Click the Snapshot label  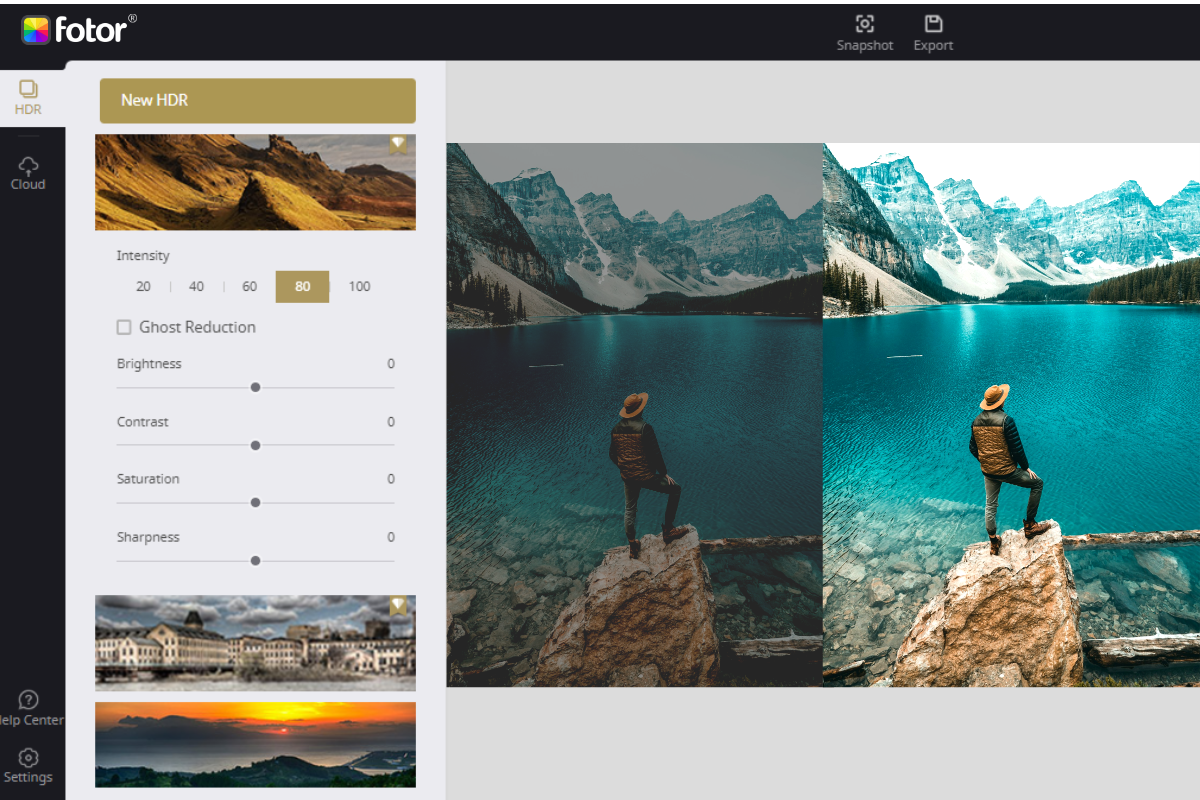pyautogui.click(x=864, y=45)
